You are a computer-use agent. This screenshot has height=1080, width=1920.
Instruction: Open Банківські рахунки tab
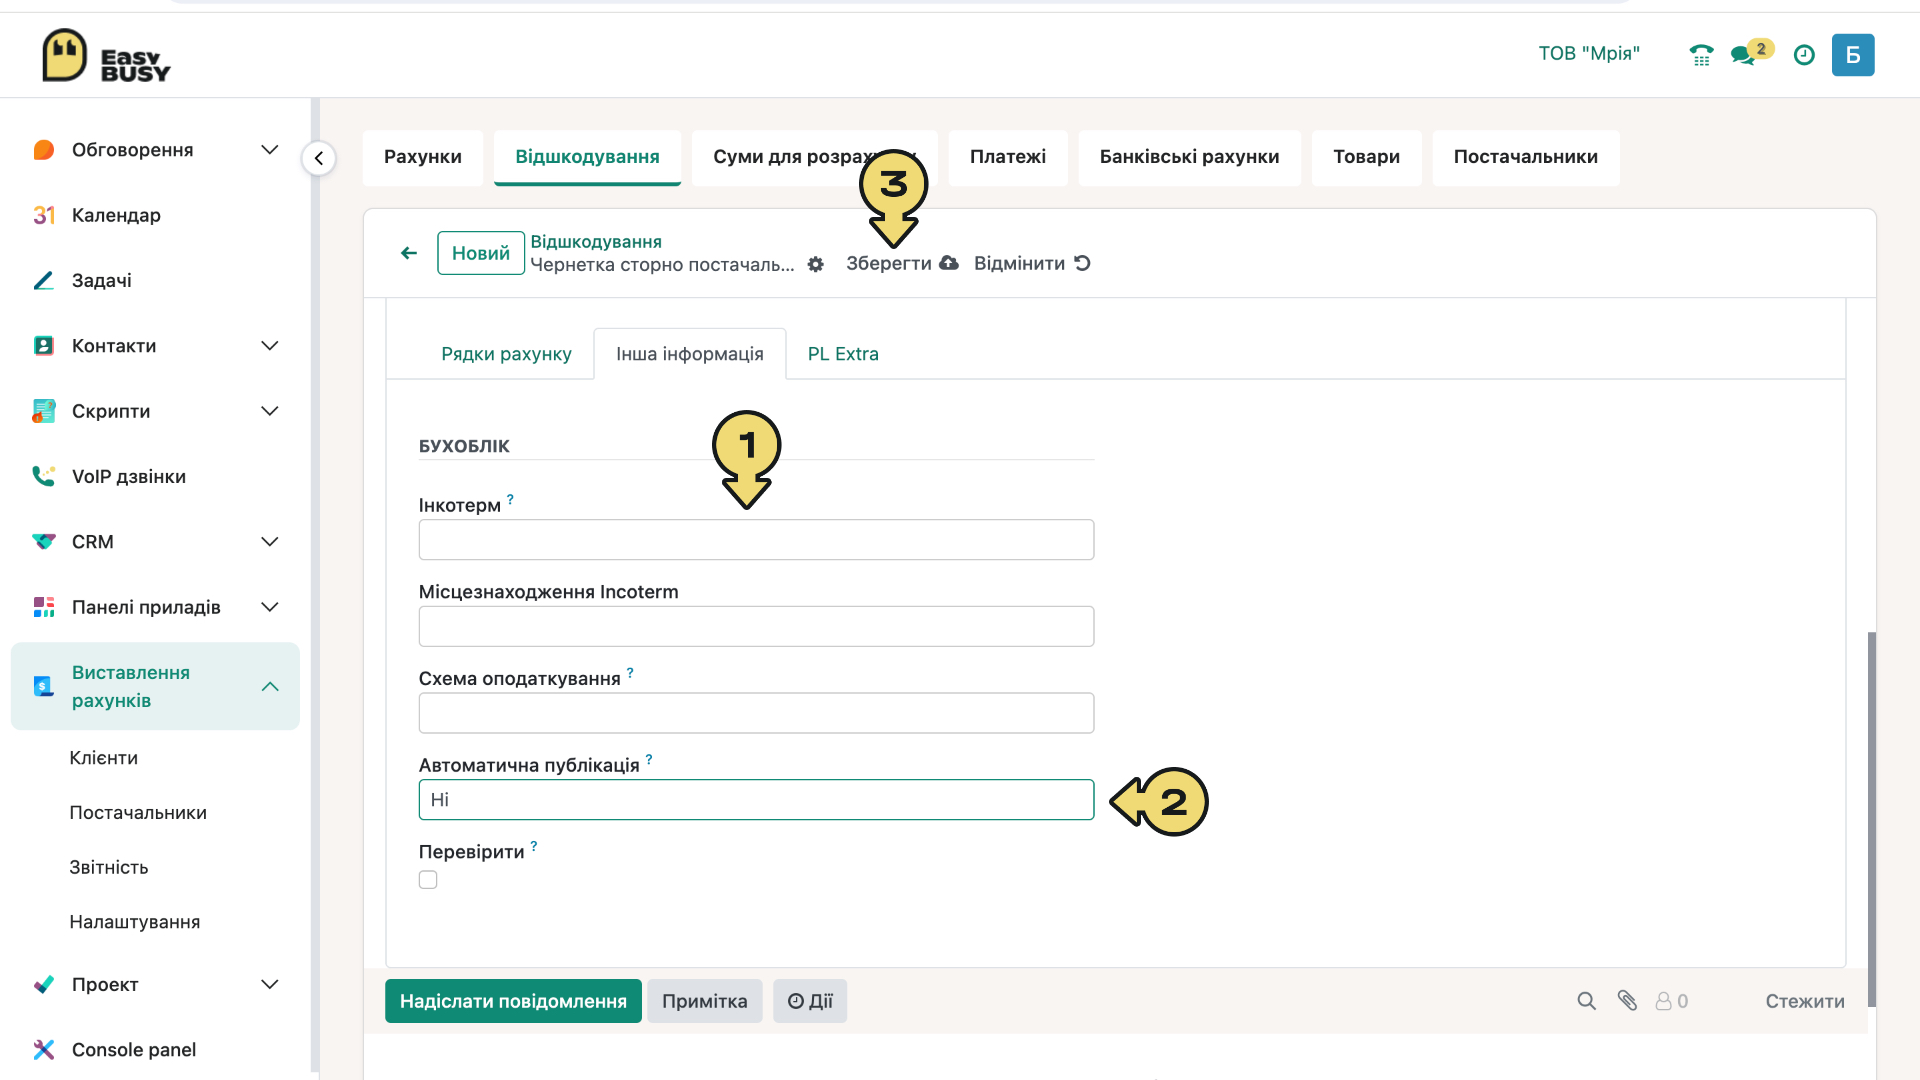(x=1189, y=157)
